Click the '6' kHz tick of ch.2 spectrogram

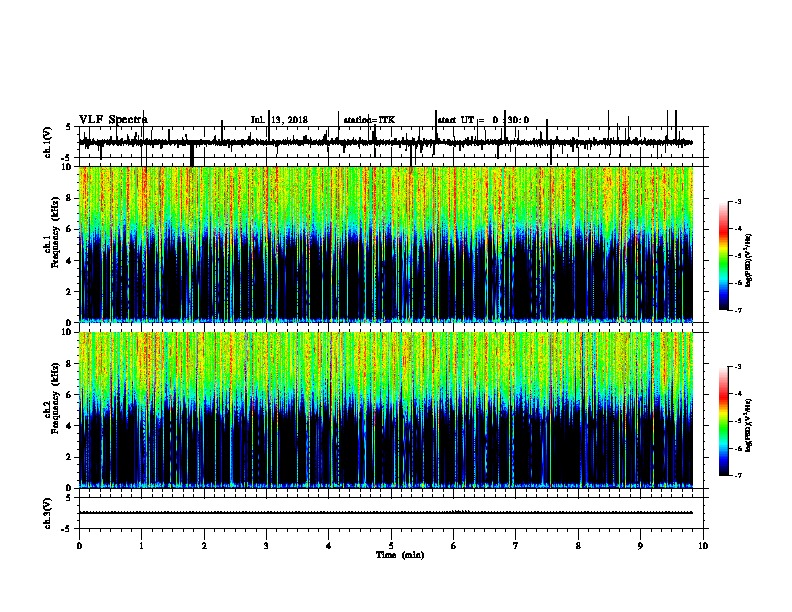(x=69, y=395)
